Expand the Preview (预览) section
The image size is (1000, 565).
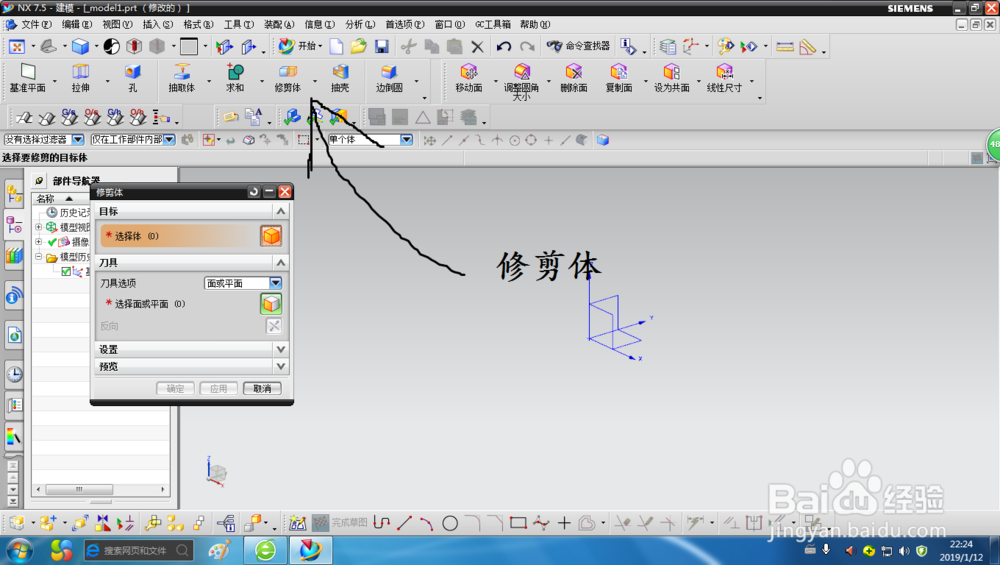click(281, 367)
